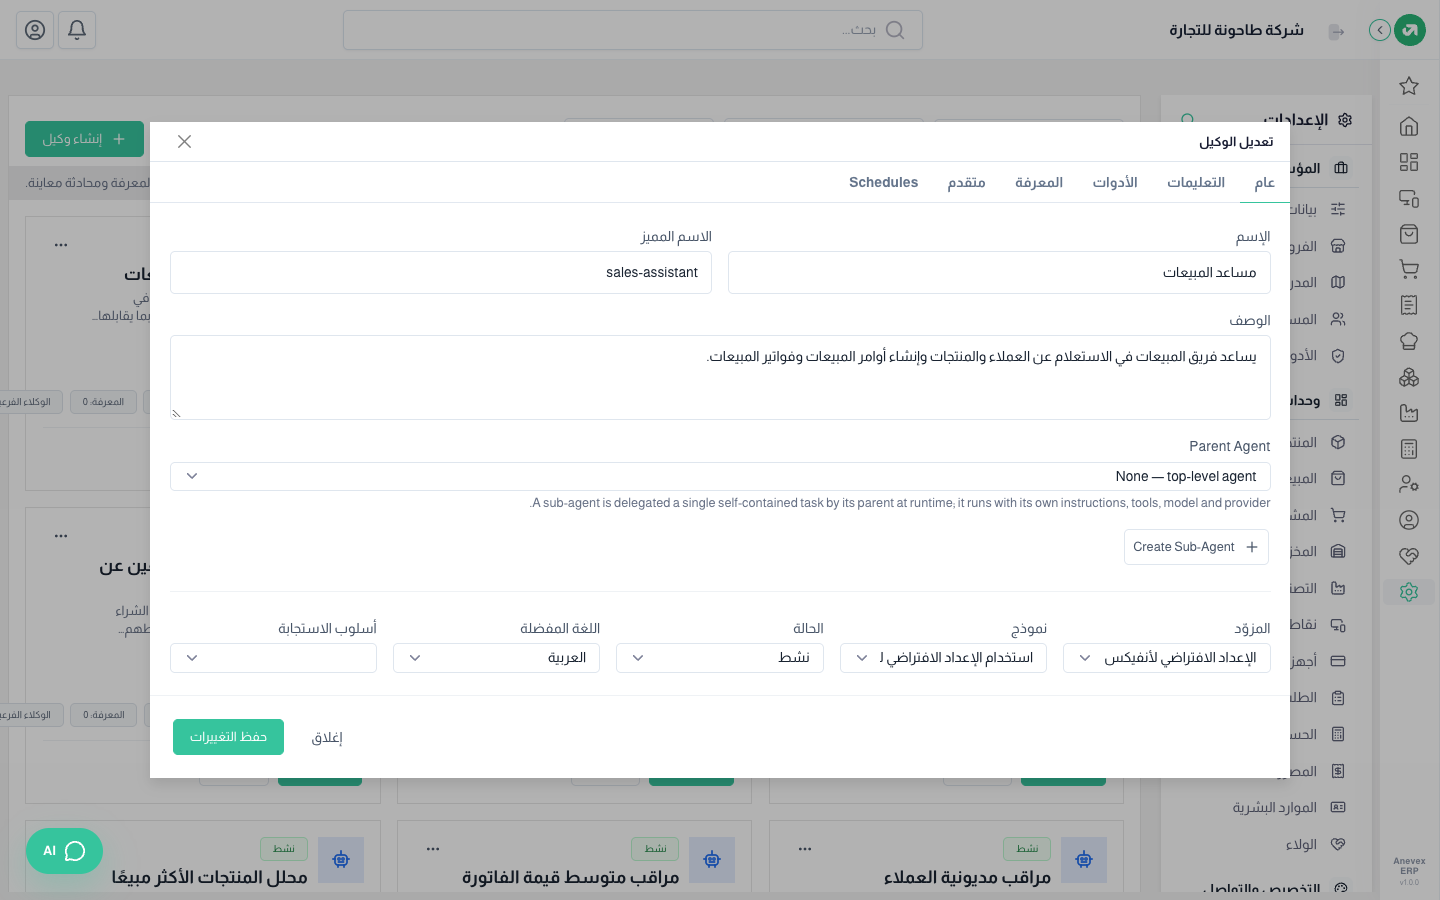
Task: Select the عام tab
Action: point(1265,182)
